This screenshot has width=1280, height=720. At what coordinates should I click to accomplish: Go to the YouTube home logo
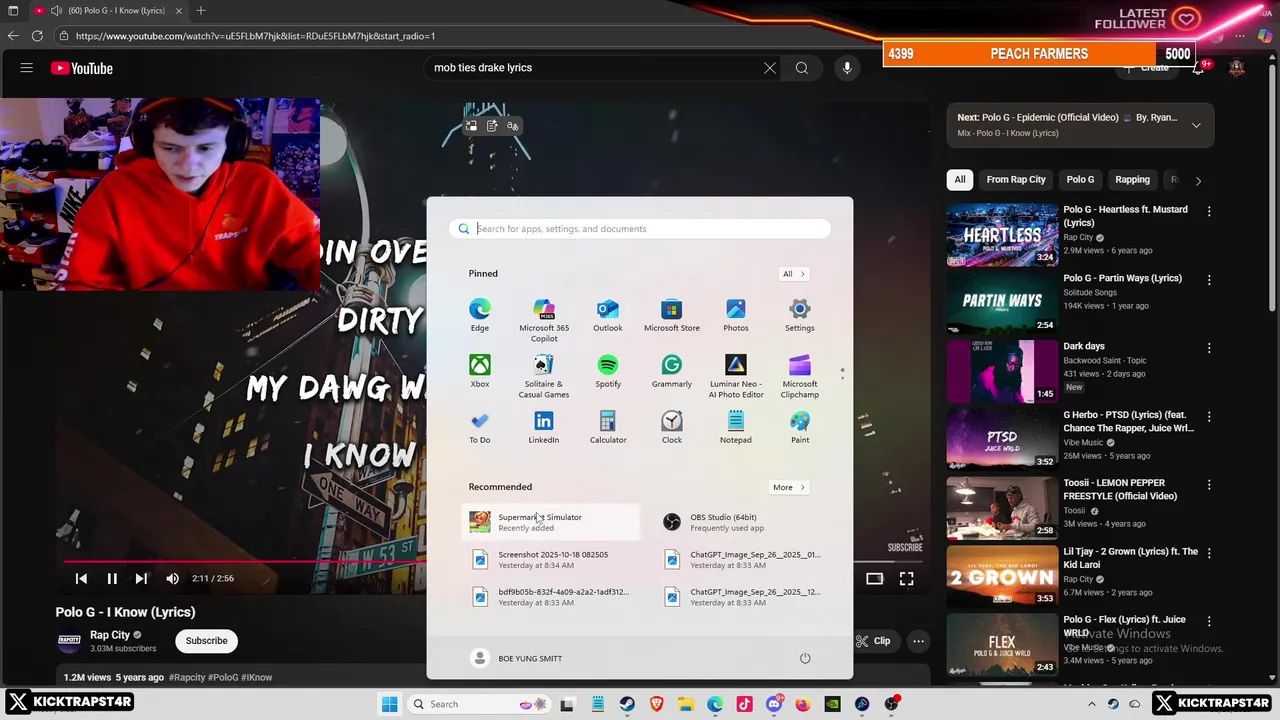(x=82, y=68)
